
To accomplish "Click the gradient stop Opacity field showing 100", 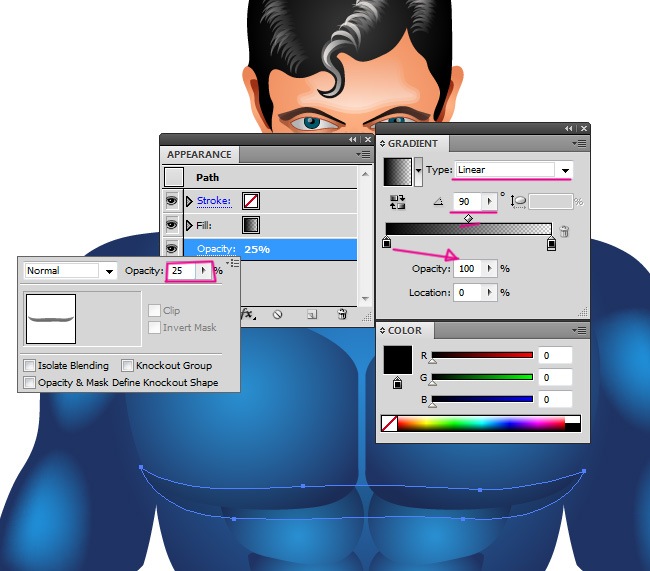I will coord(467,268).
